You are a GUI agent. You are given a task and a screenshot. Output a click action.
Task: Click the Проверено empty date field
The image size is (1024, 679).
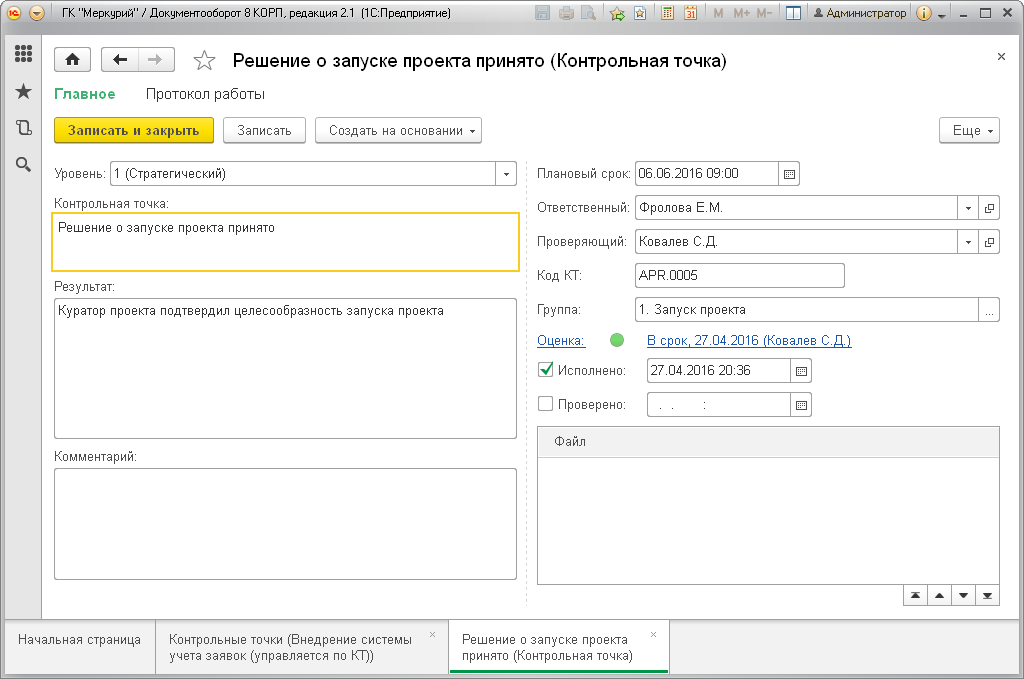(718, 405)
